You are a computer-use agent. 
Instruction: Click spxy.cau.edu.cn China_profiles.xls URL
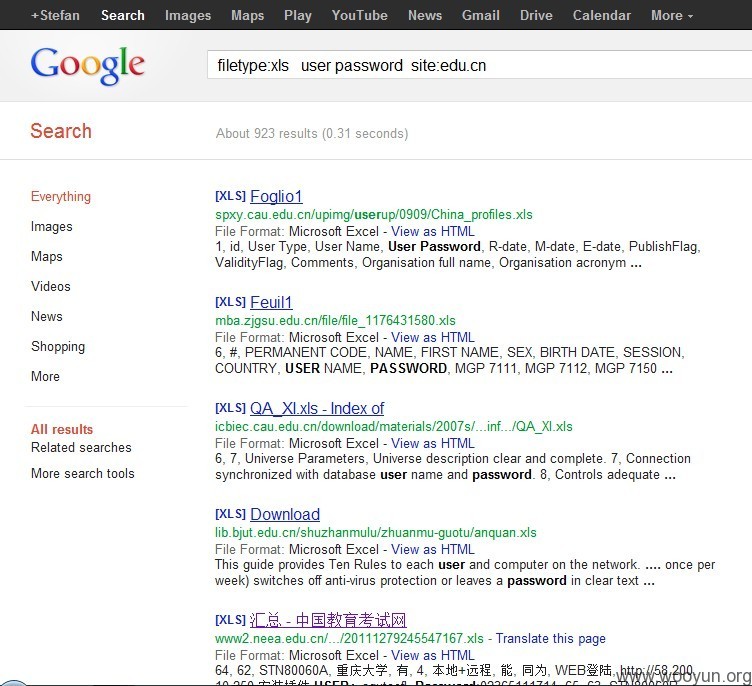(374, 214)
